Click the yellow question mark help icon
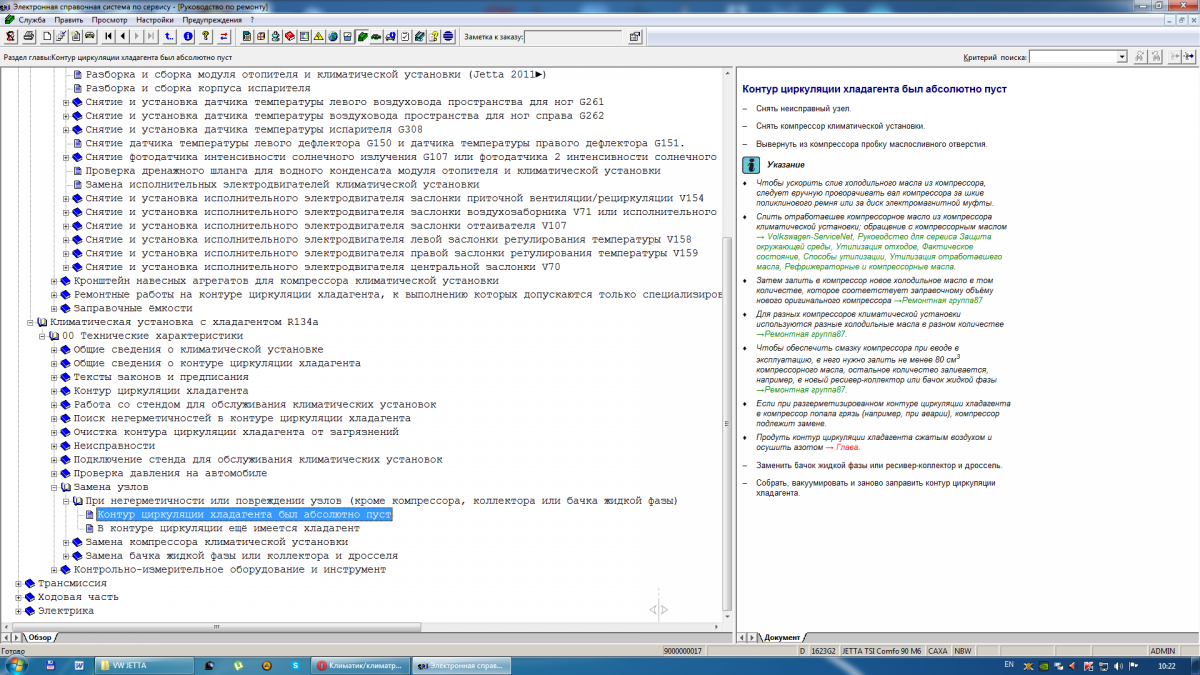The height and width of the screenshot is (675, 1200). pyautogui.click(x=205, y=37)
